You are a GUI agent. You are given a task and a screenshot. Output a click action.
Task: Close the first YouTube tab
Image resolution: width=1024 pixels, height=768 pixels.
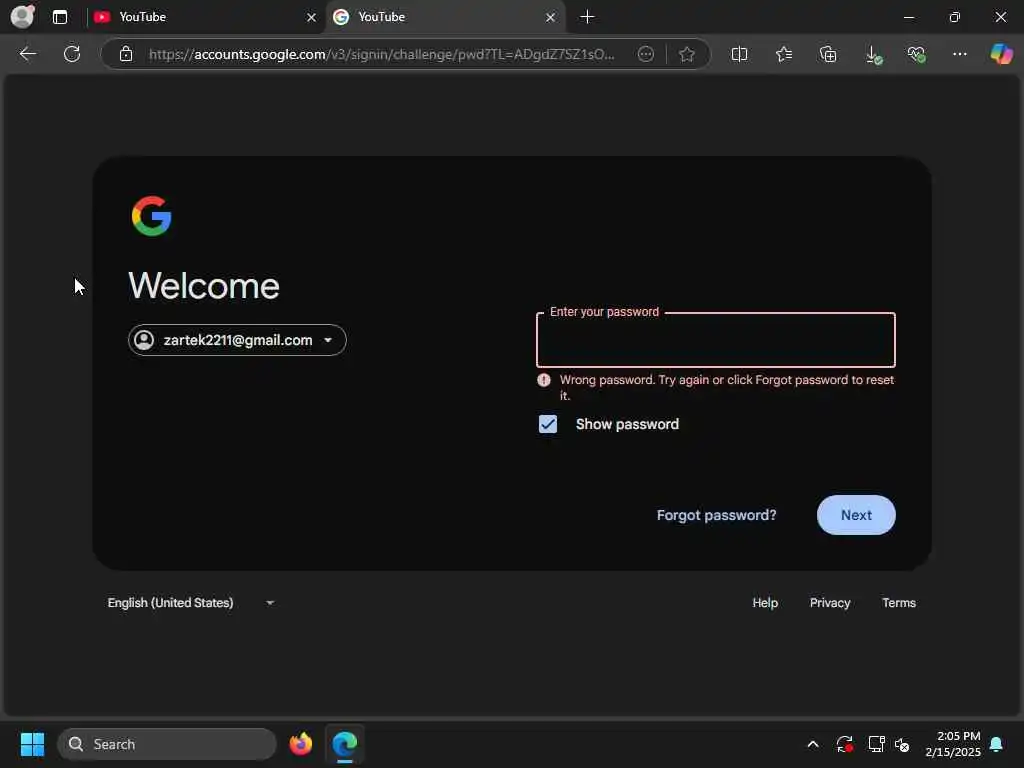(x=312, y=18)
